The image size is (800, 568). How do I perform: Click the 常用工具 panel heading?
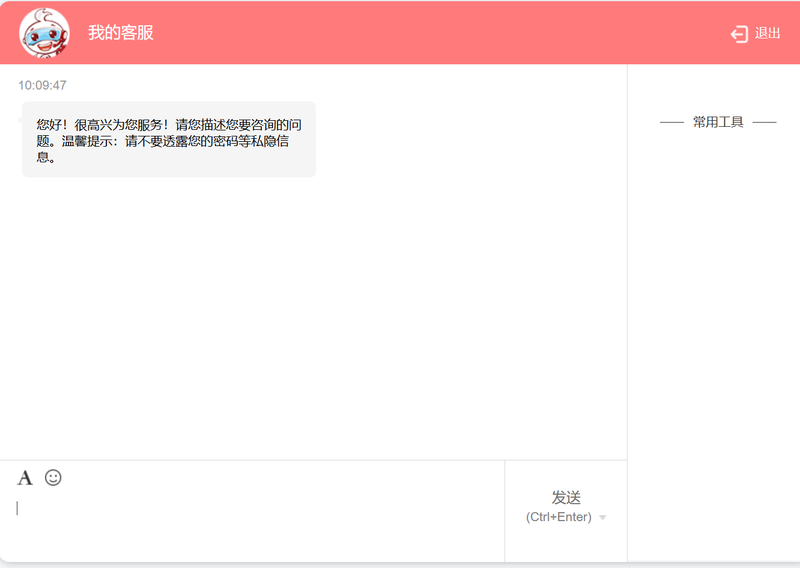[718, 122]
